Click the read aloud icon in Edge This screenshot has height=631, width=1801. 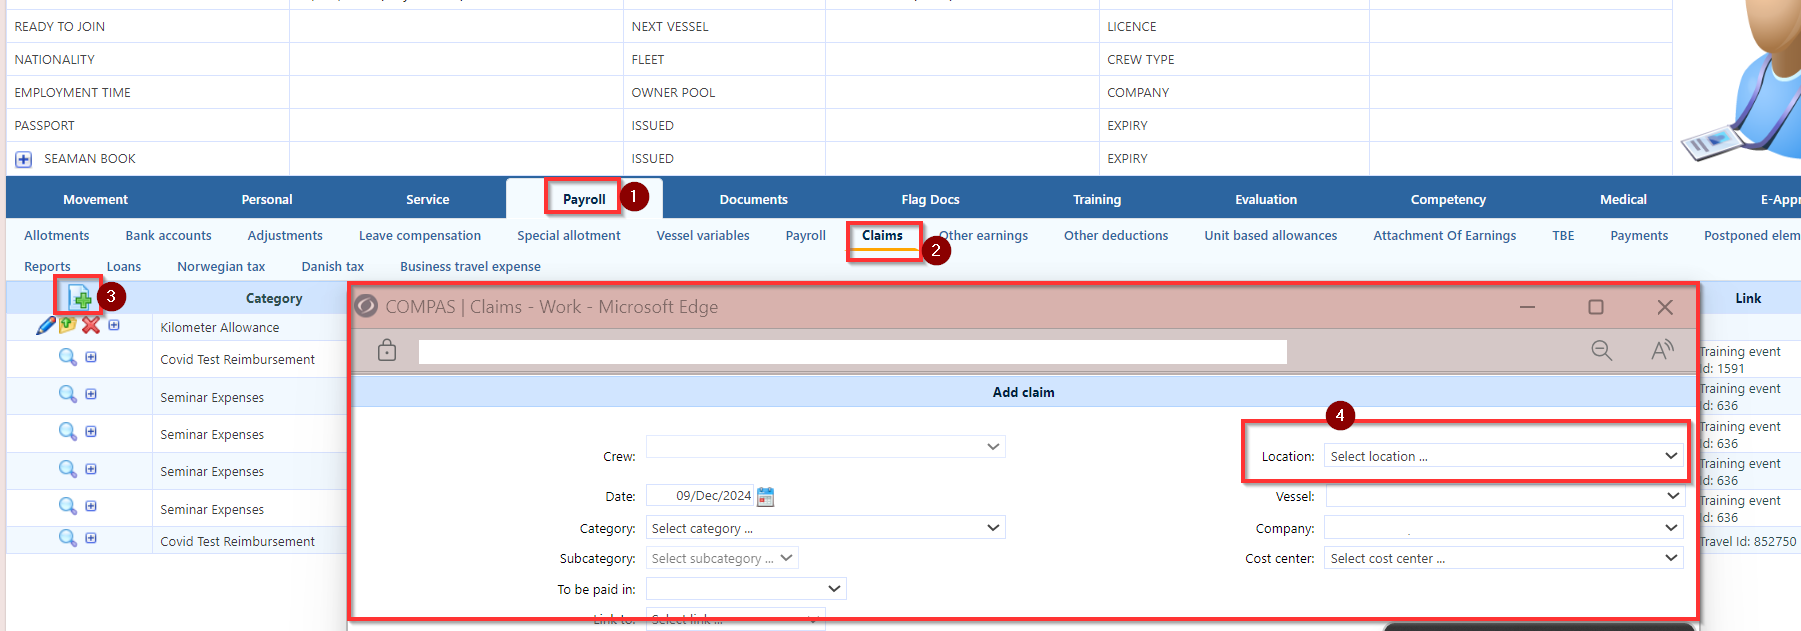[1662, 350]
